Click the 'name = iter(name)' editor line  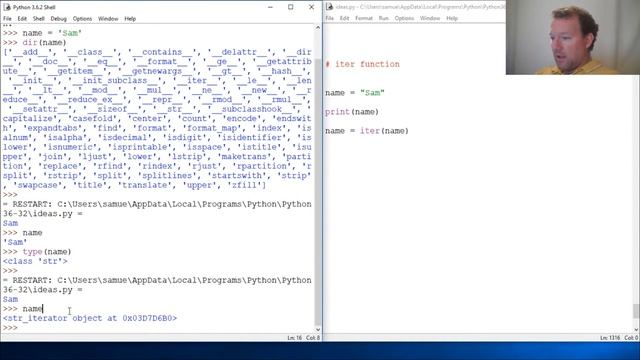[367, 131]
